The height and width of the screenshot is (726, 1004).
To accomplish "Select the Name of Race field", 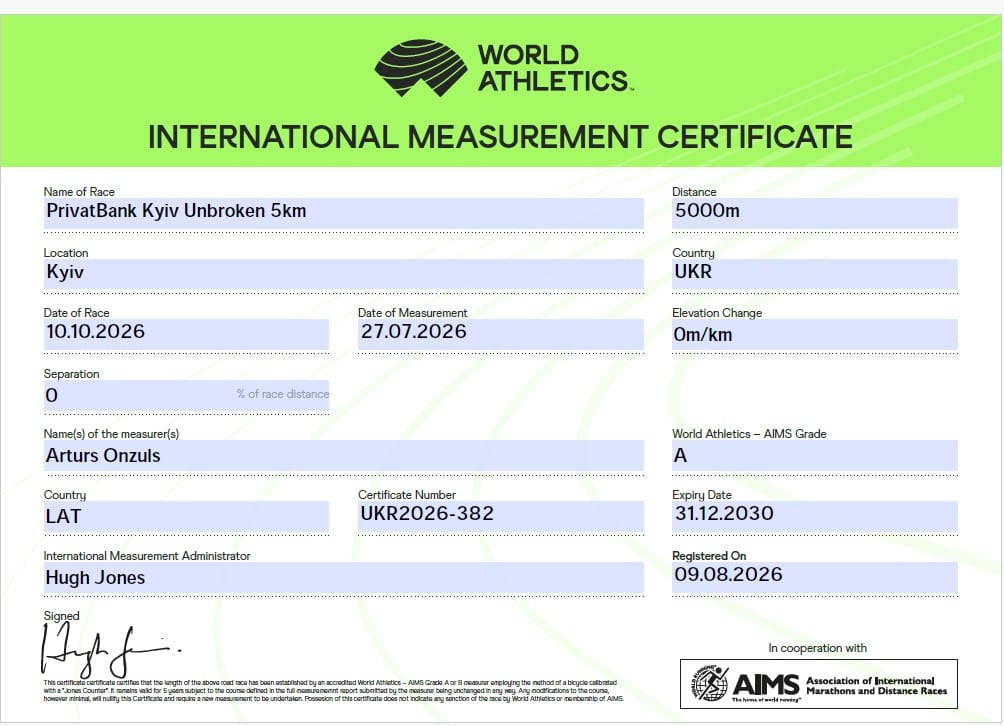I will [x=343, y=213].
